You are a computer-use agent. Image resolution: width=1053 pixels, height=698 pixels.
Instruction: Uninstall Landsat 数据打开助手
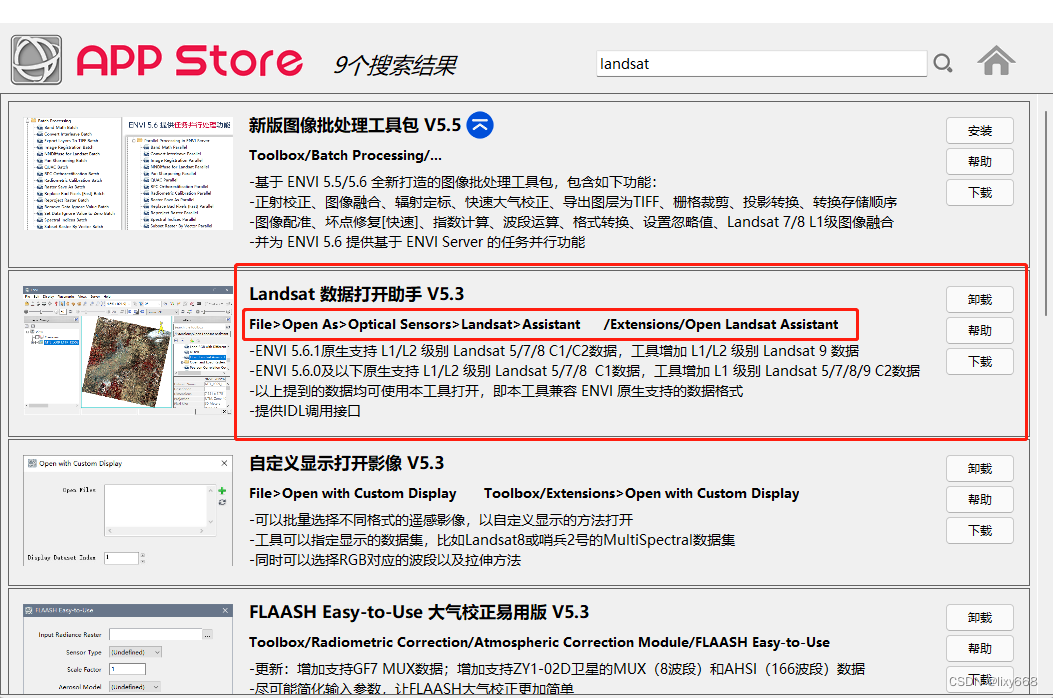tap(980, 300)
